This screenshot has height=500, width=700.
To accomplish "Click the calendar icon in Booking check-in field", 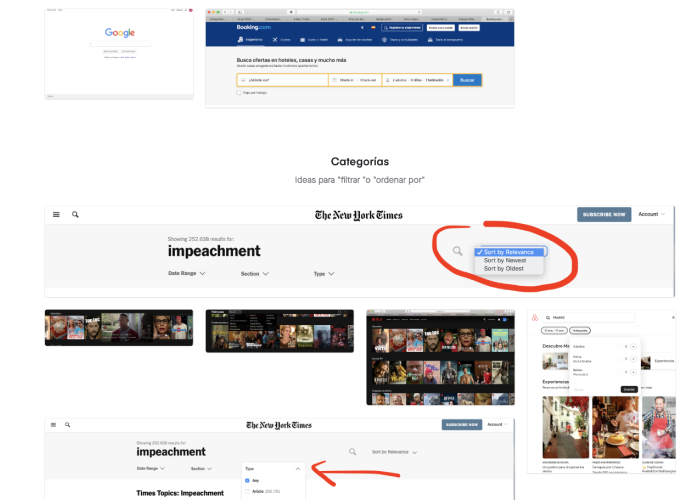I will (335, 80).
